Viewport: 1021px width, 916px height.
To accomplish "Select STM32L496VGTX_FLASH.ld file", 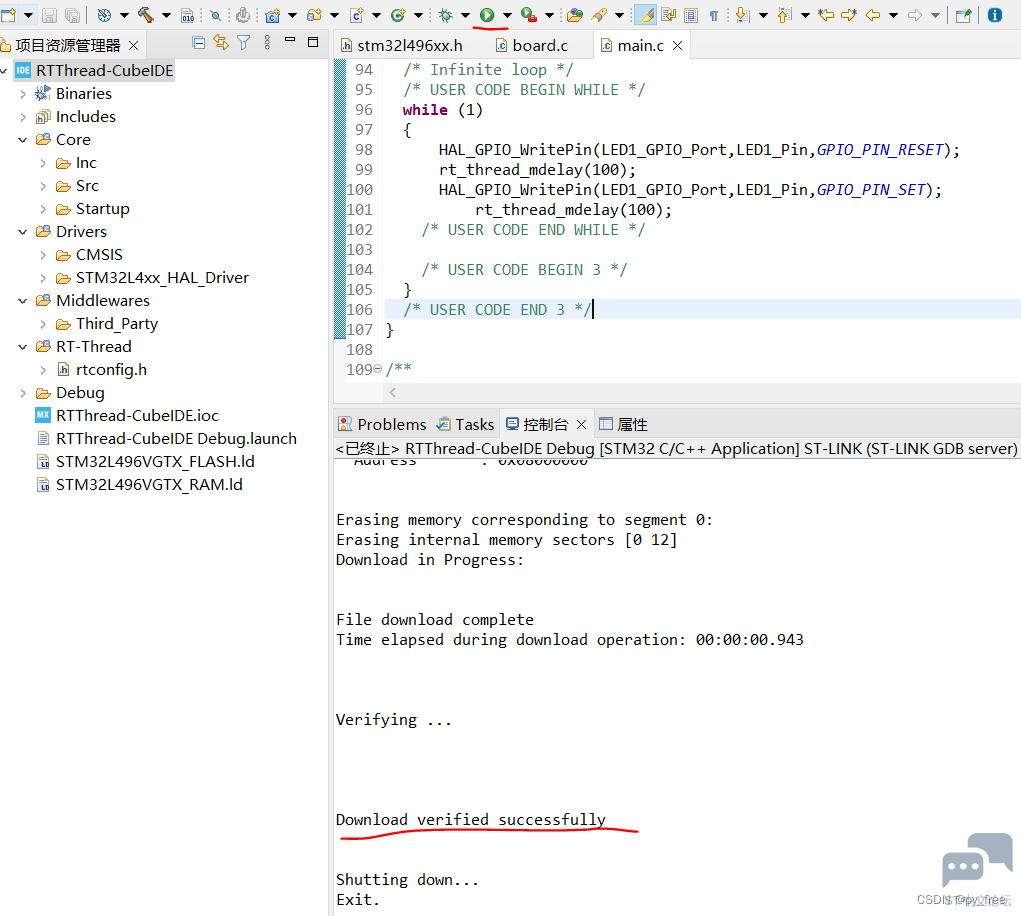I will coord(155,462).
